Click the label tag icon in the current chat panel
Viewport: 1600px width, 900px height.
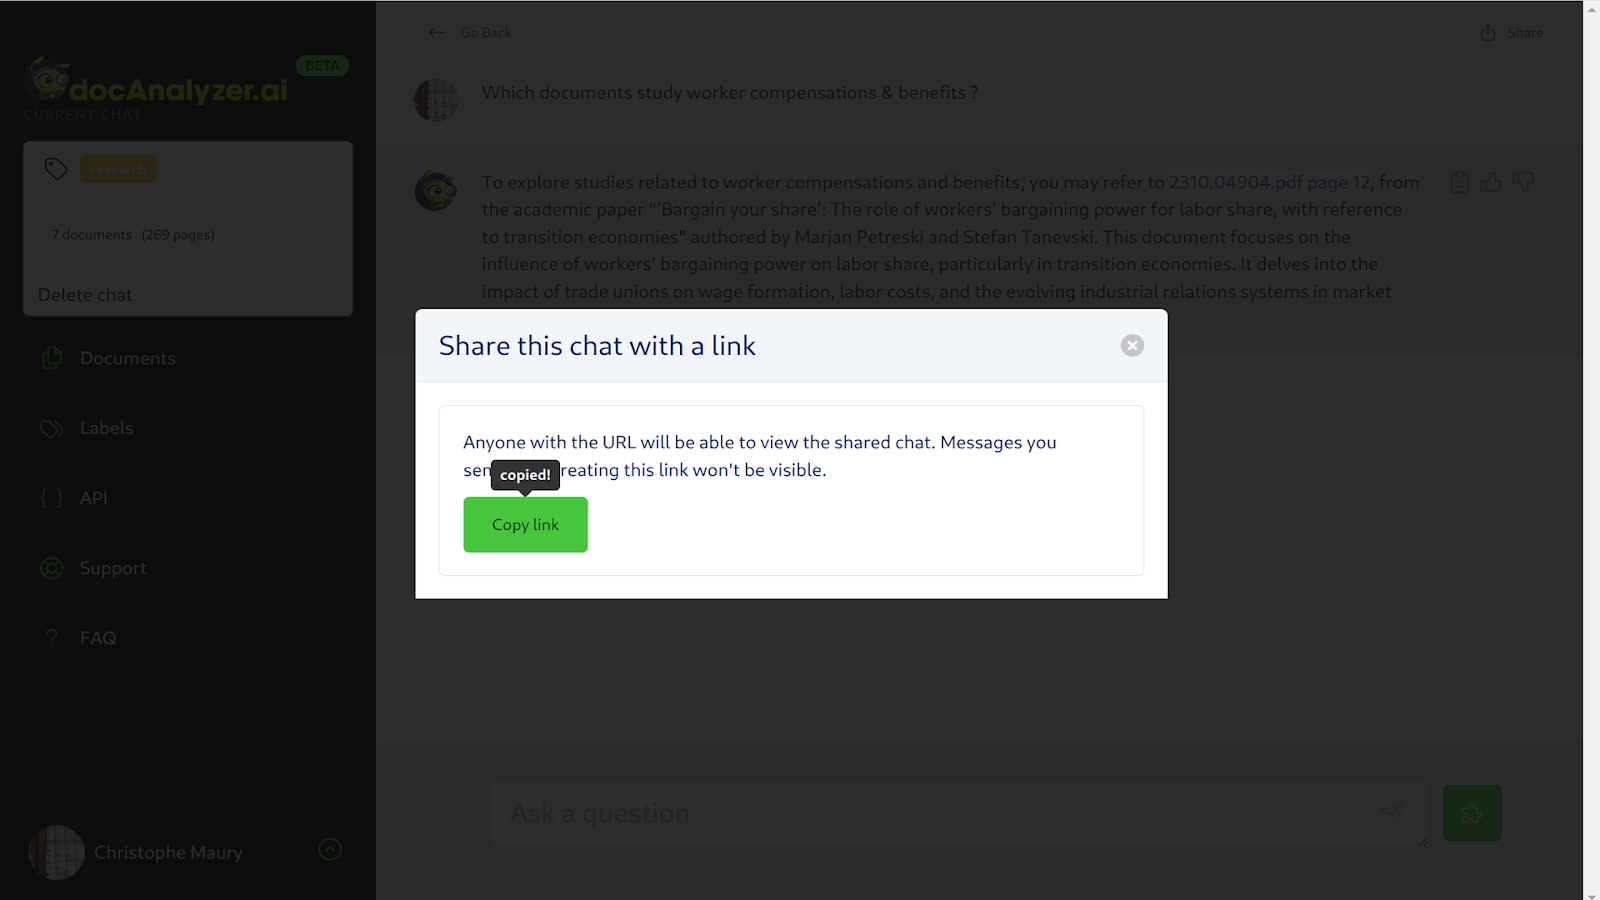56,169
